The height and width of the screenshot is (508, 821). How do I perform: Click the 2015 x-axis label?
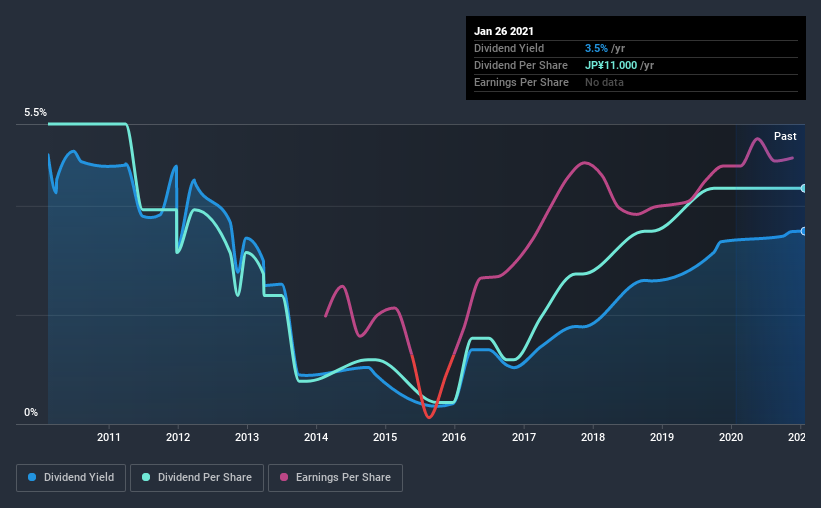pos(385,437)
